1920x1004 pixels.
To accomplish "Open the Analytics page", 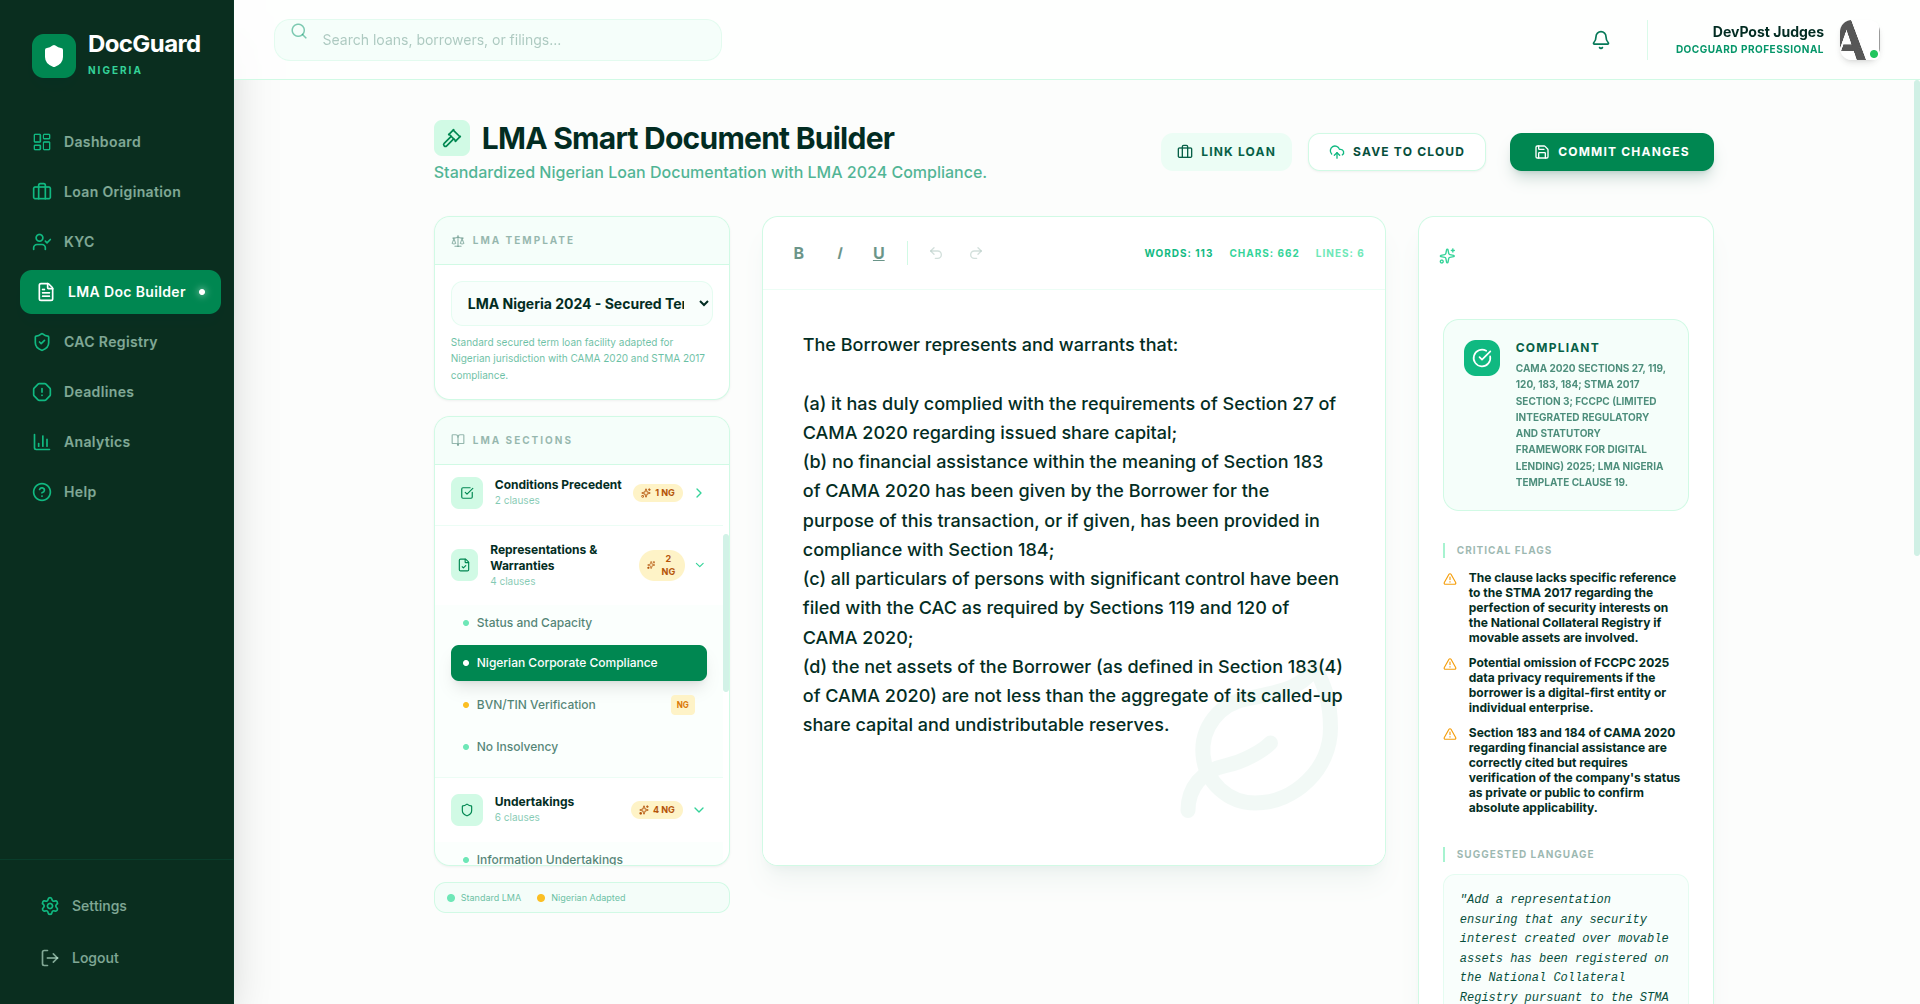I will click(120, 442).
